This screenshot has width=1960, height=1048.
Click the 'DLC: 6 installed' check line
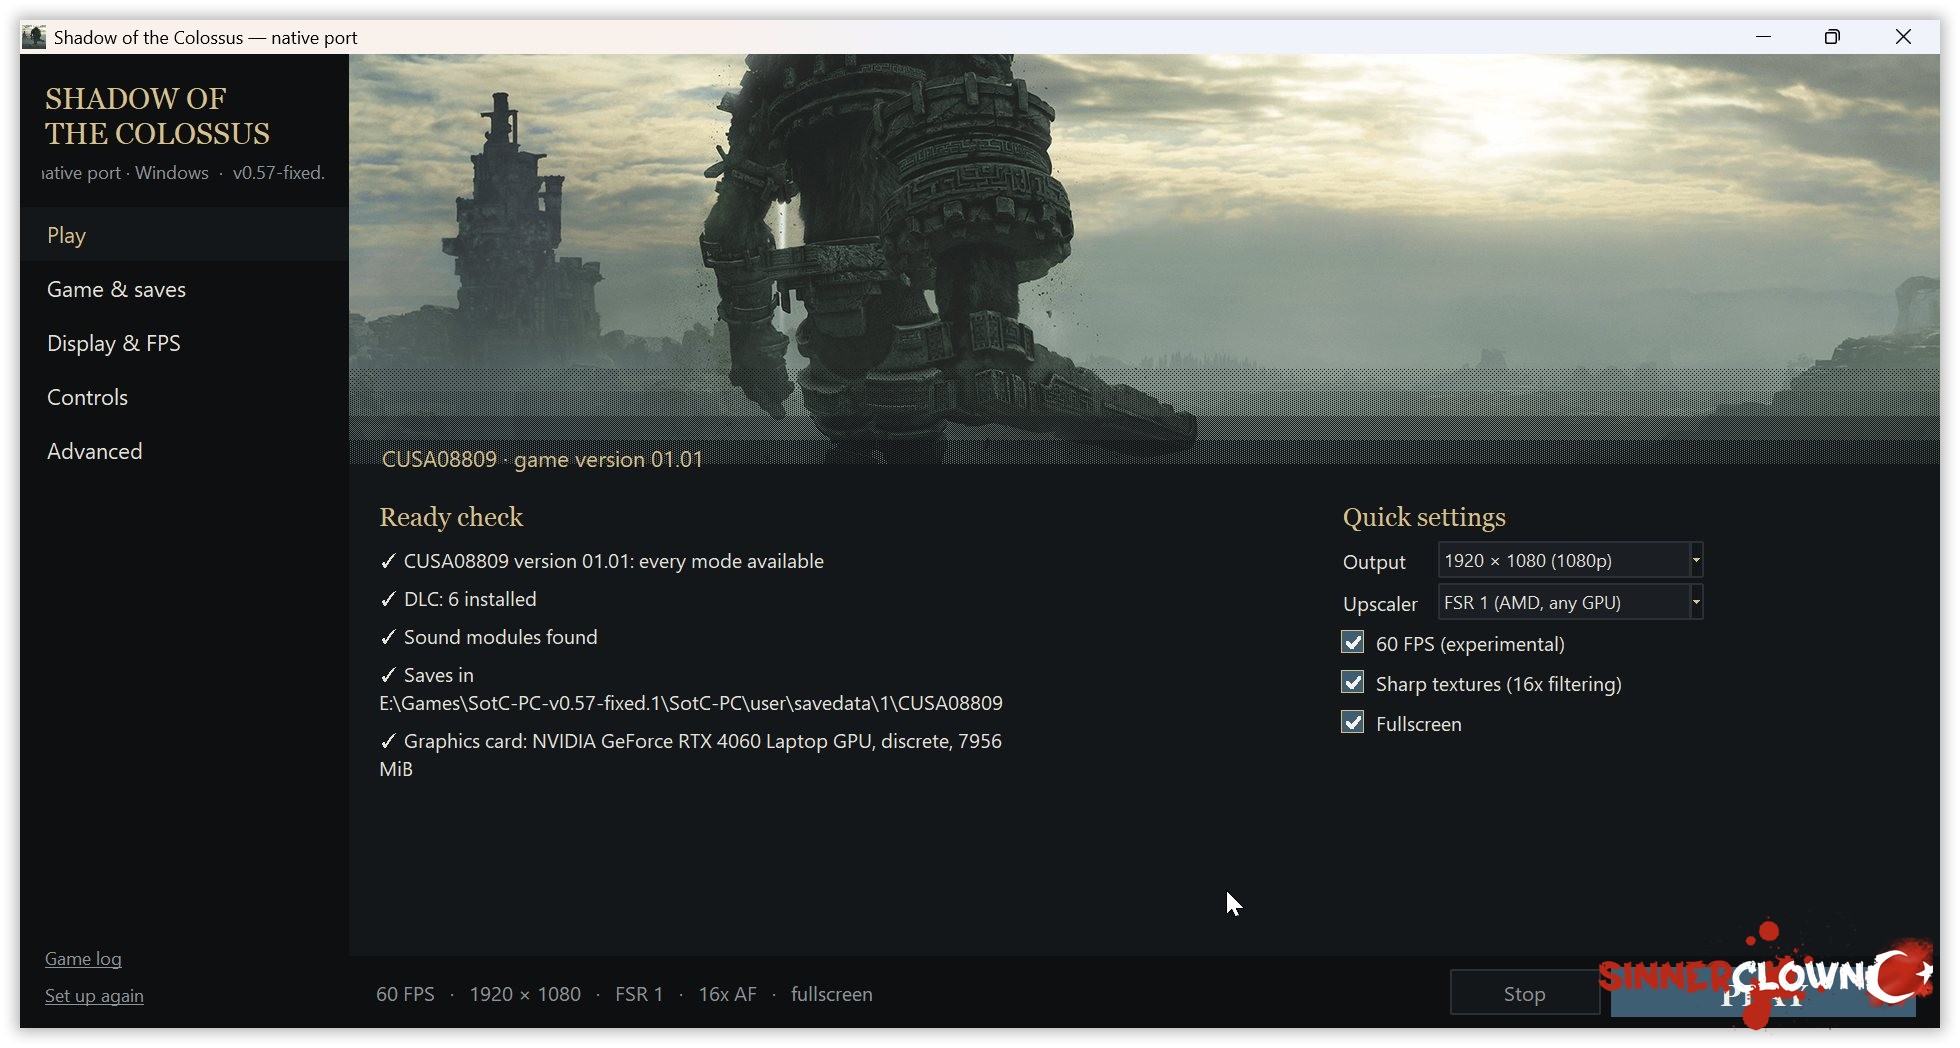(x=458, y=599)
